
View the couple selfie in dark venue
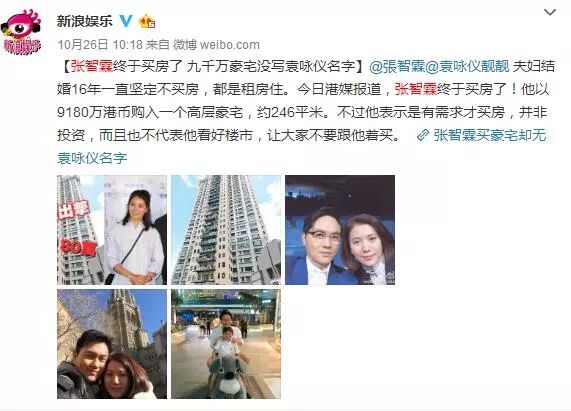tap(340, 230)
